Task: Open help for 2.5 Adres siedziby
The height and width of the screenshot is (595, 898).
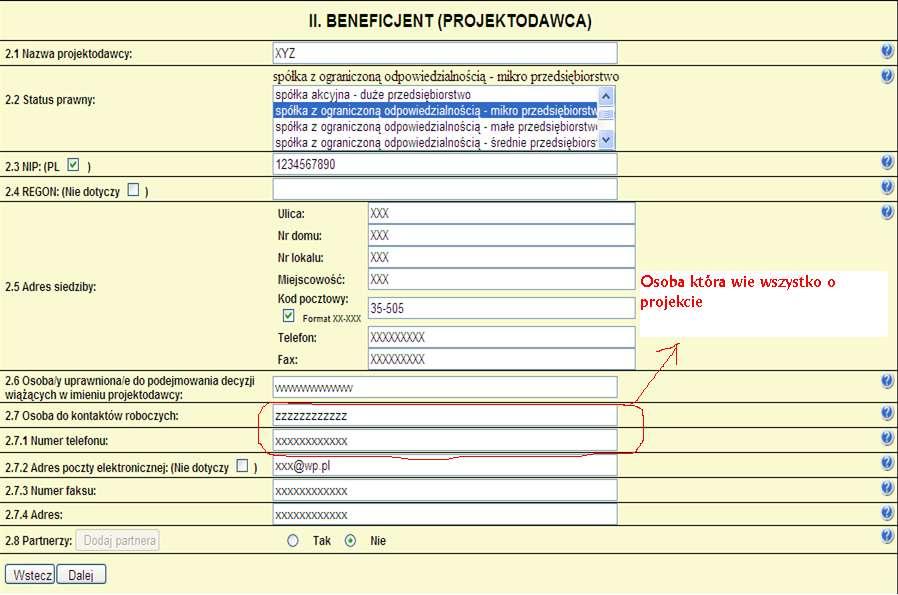Action: (887, 212)
